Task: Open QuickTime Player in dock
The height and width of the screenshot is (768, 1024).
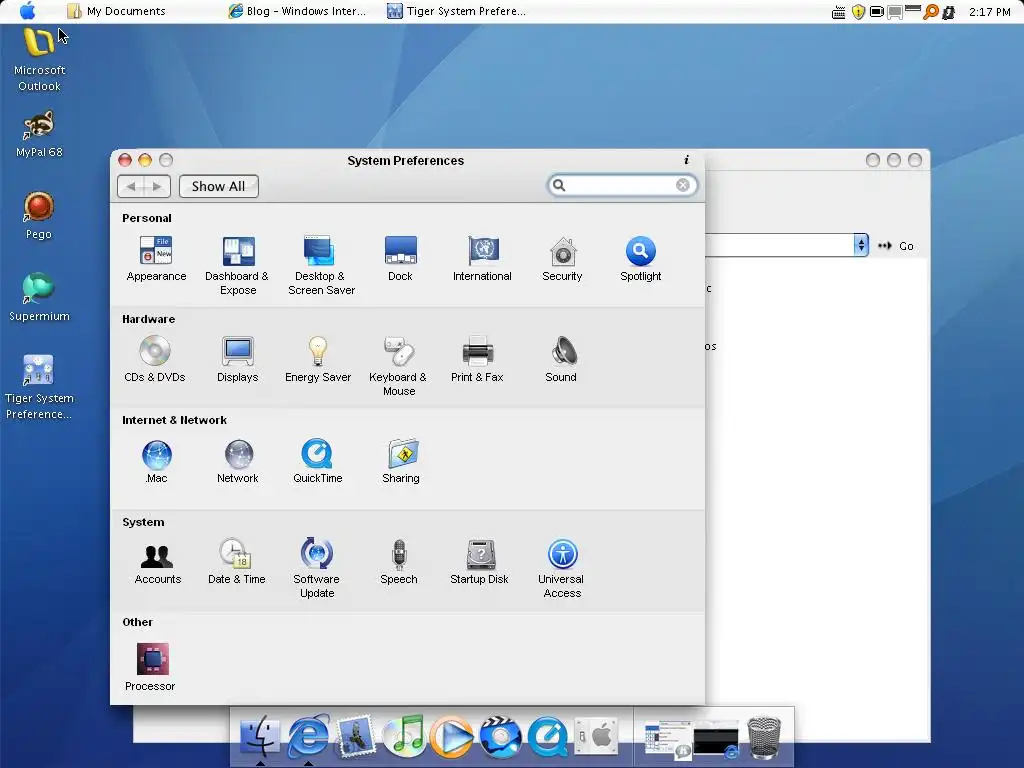Action: [548, 737]
